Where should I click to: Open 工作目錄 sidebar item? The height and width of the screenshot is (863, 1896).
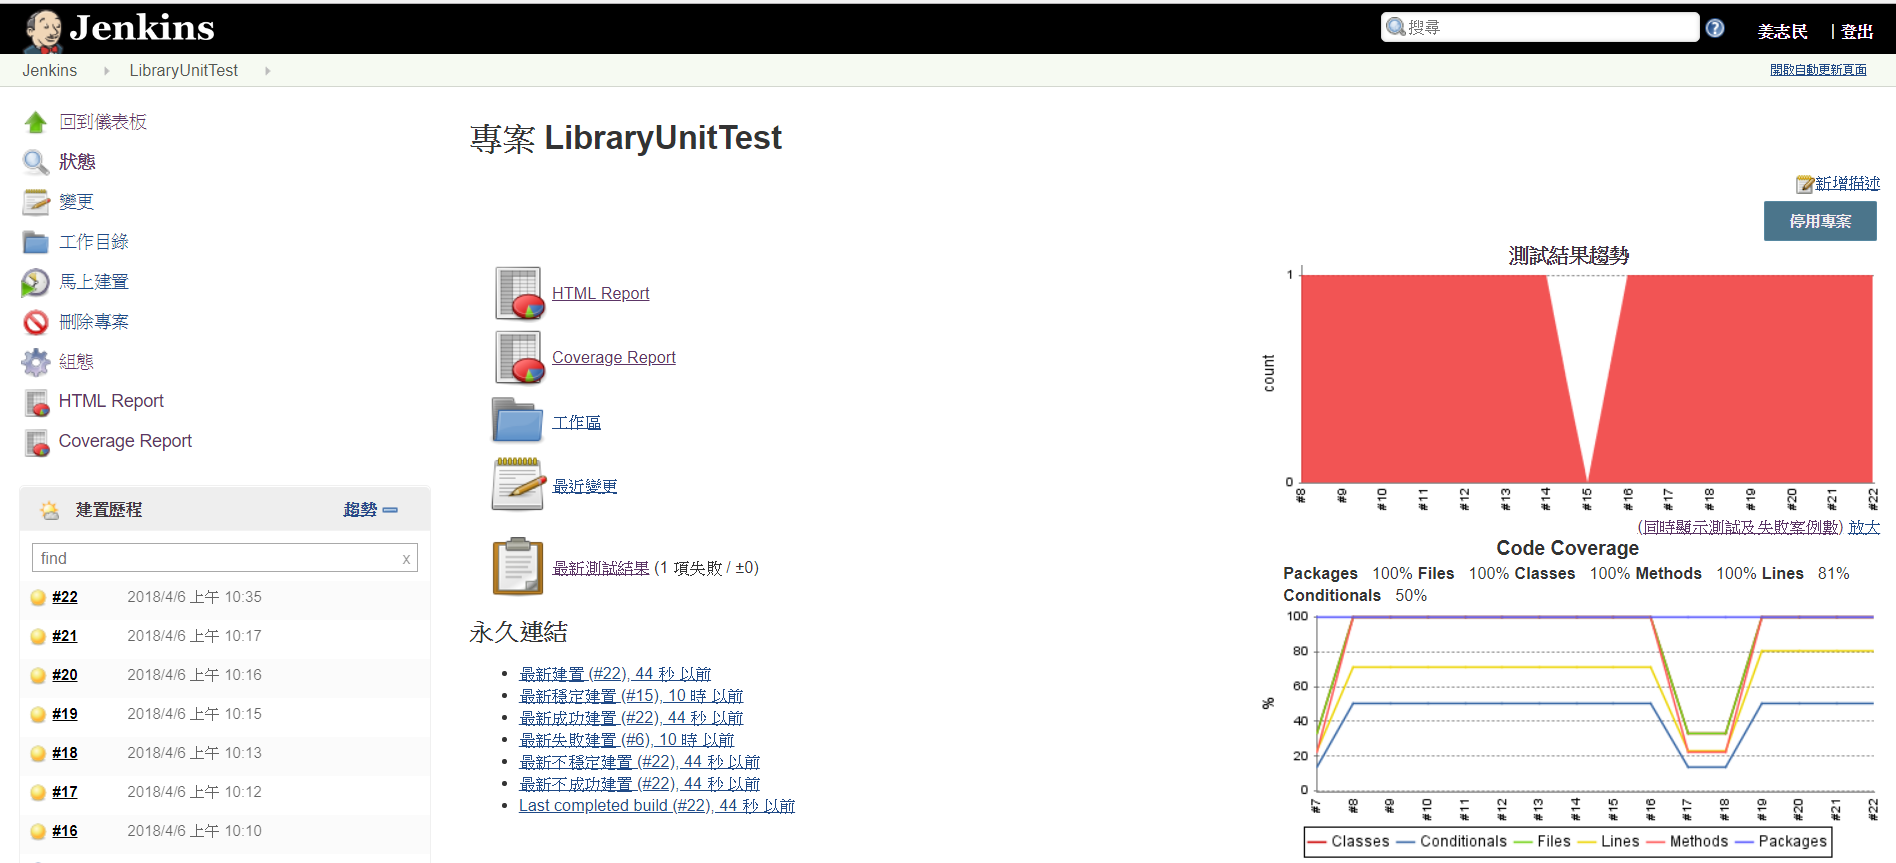94,242
